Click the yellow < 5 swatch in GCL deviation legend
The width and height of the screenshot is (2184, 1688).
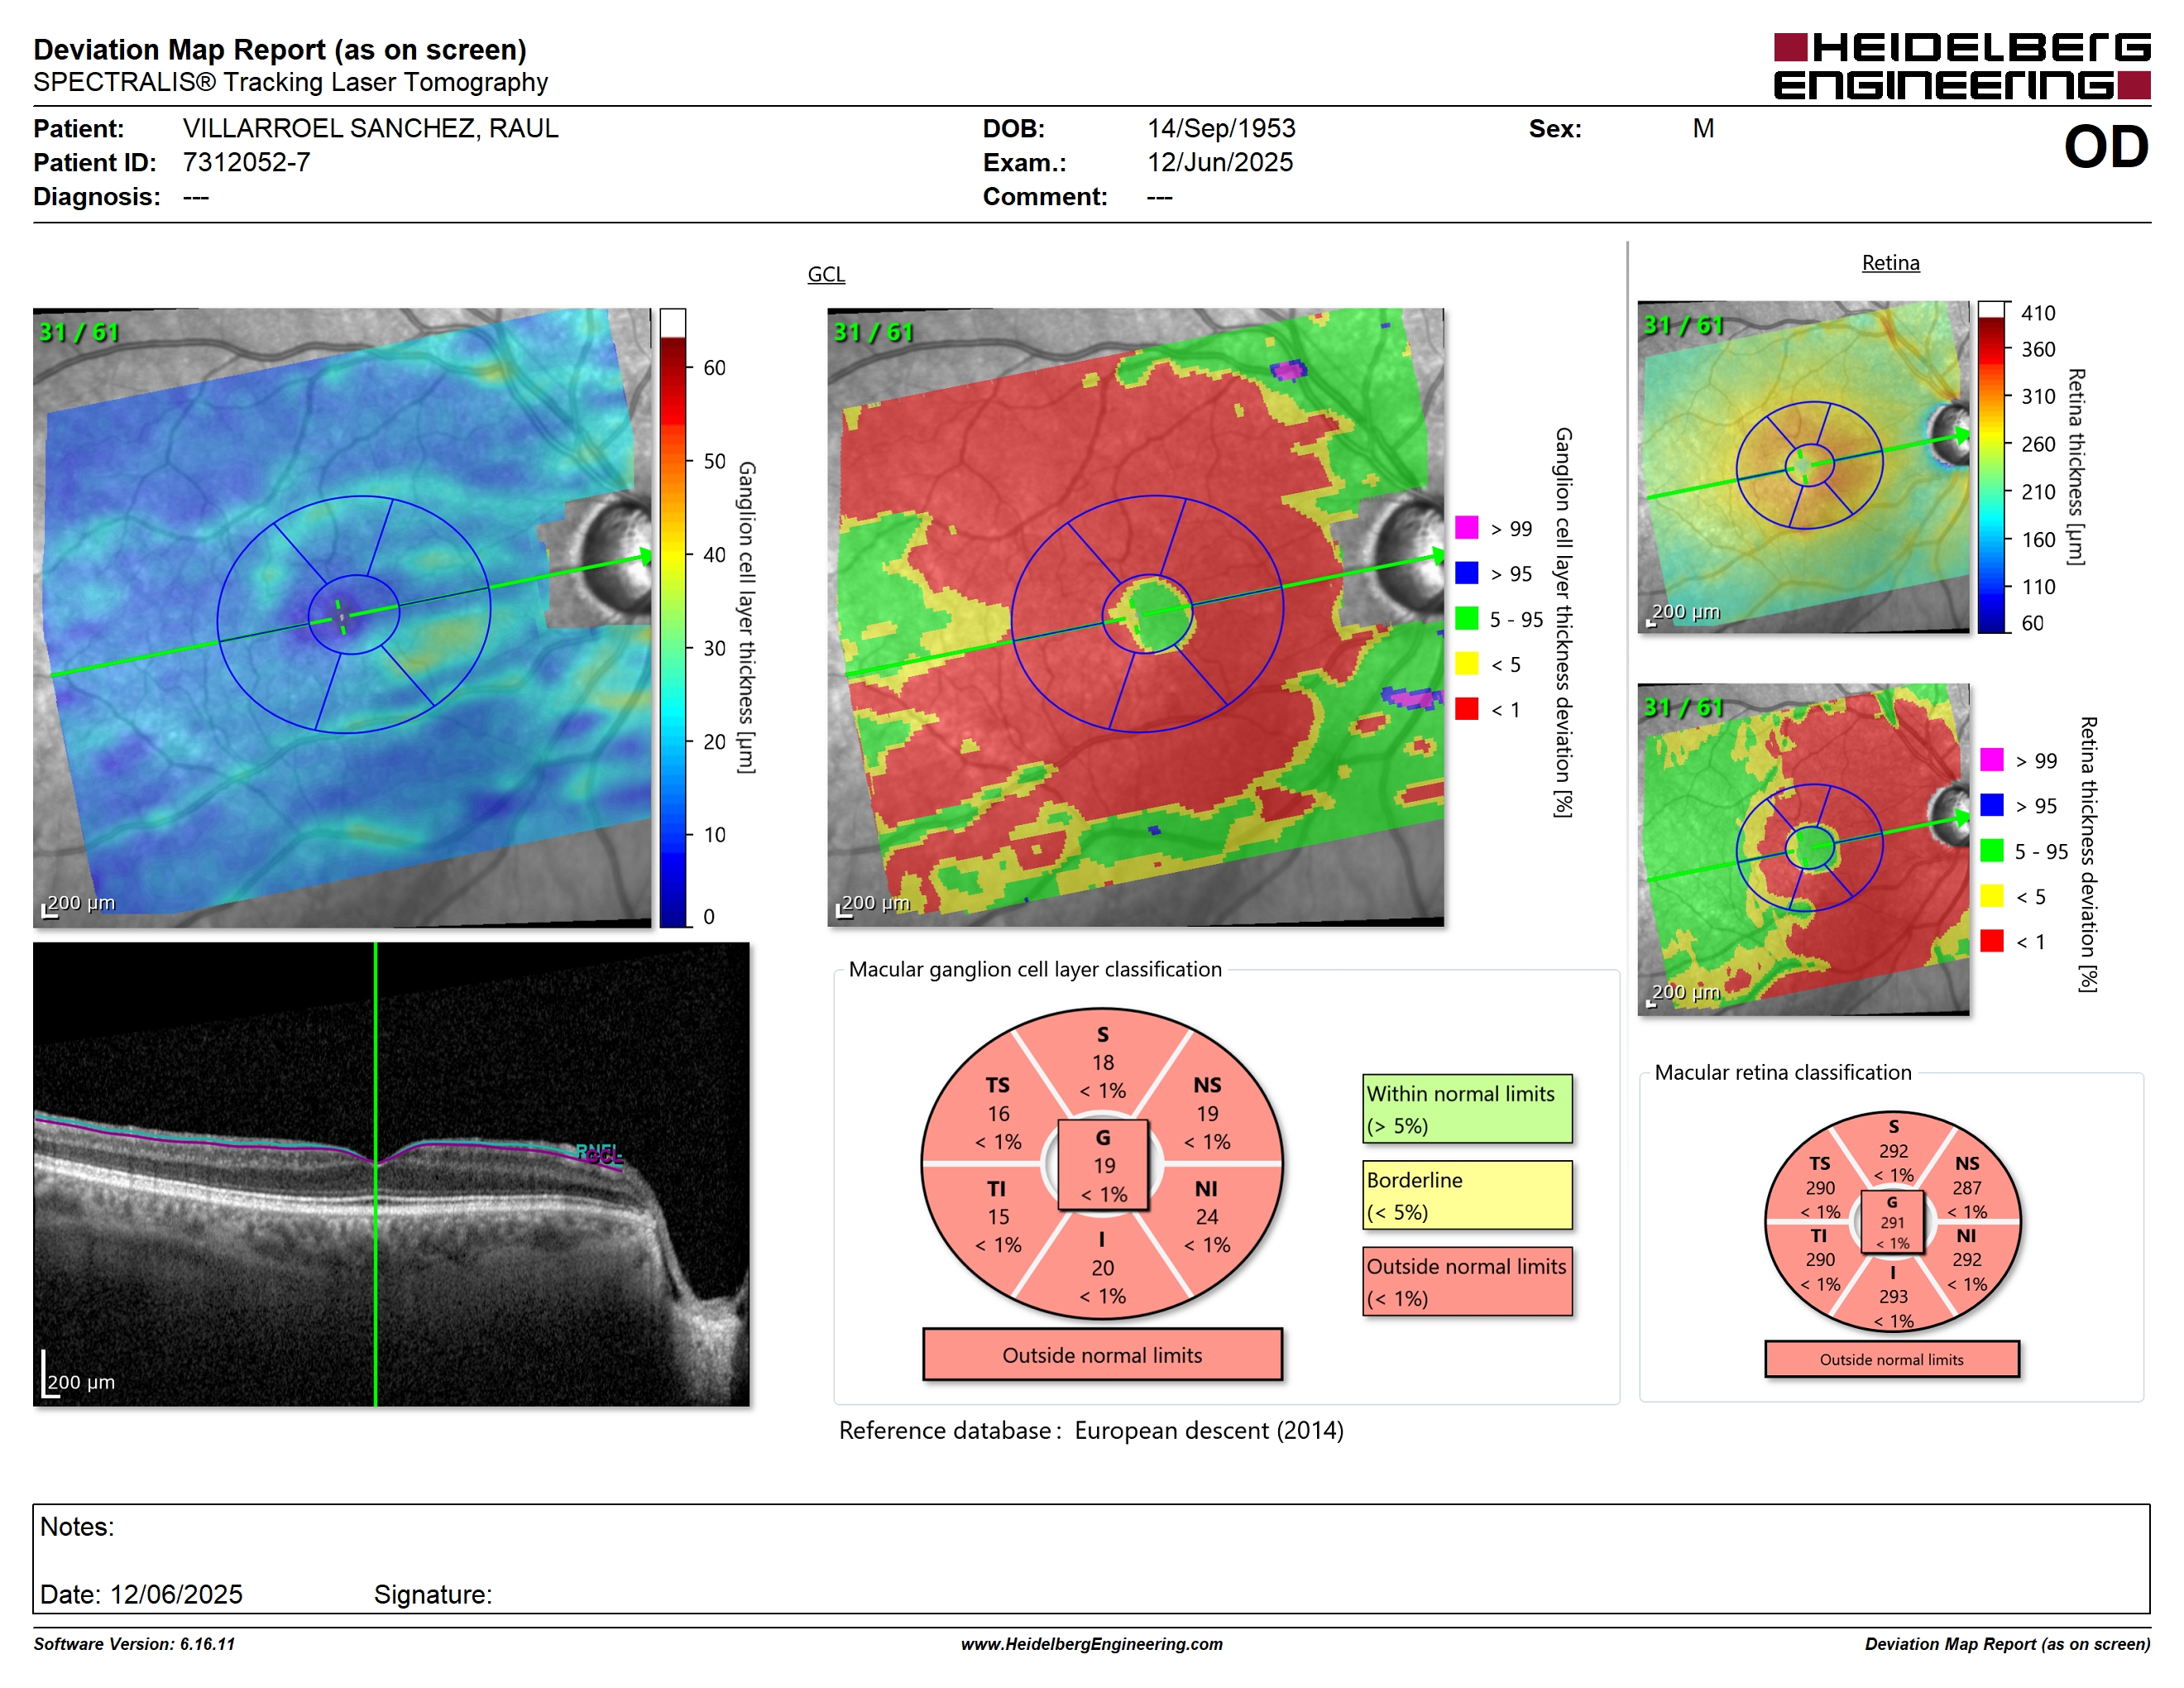(x=1466, y=663)
